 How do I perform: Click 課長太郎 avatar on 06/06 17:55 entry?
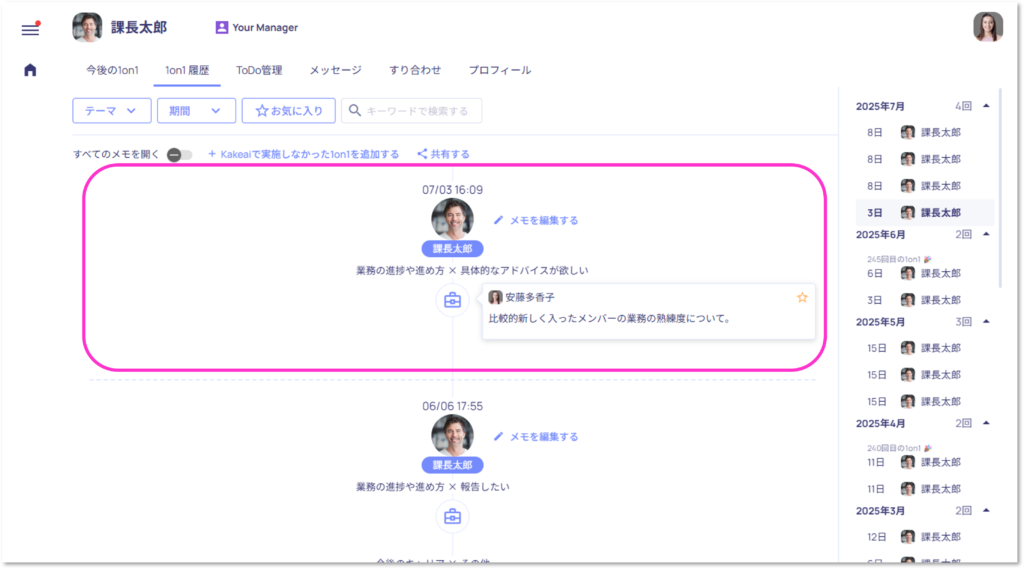453,435
